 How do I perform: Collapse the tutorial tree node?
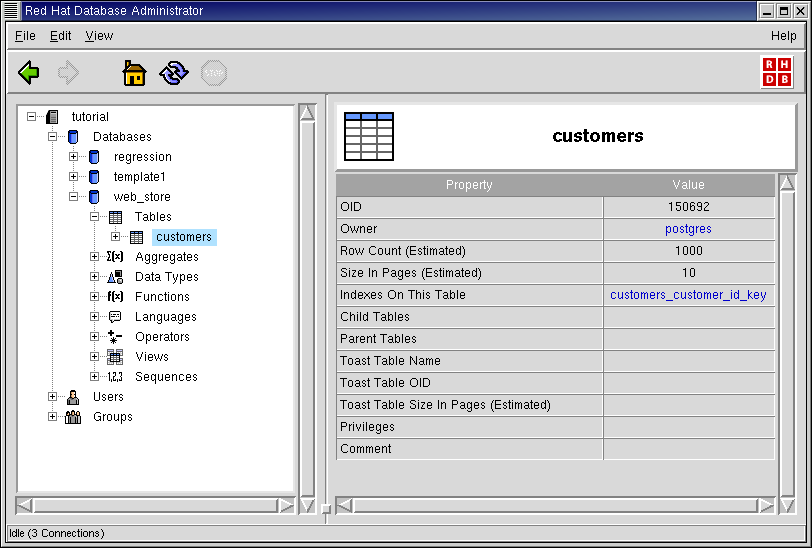[32, 117]
